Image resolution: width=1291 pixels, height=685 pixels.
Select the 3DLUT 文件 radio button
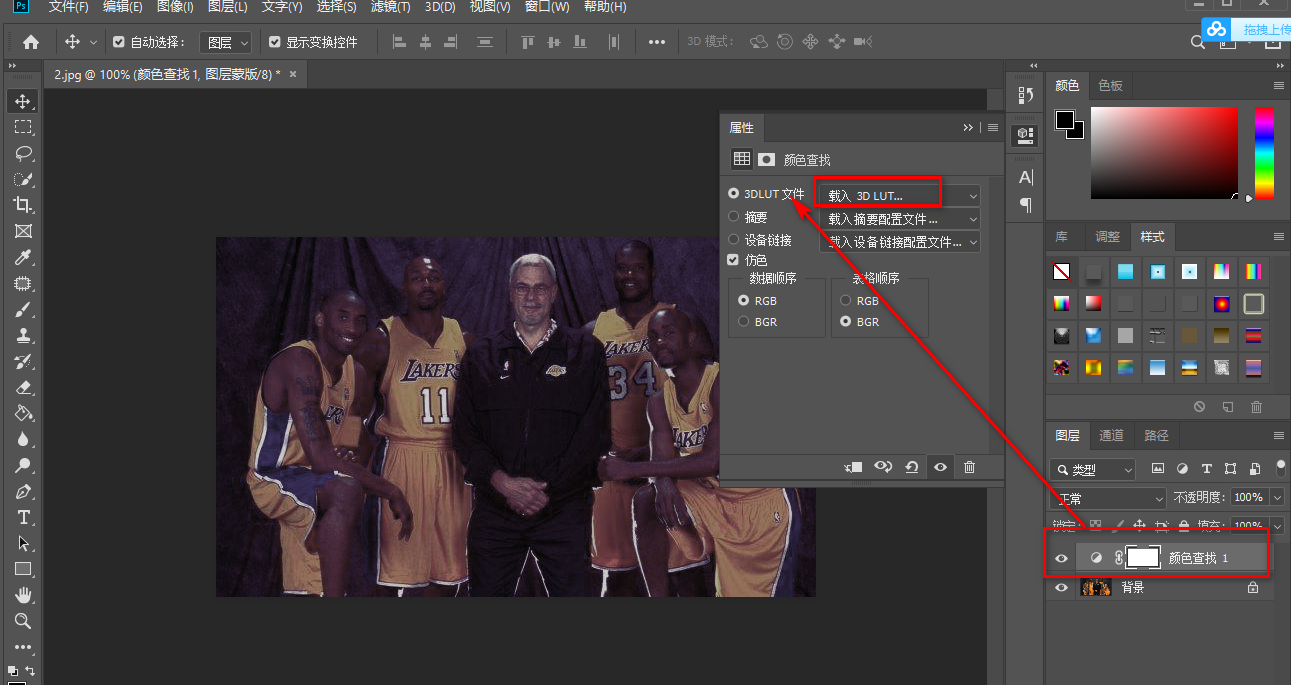734,194
